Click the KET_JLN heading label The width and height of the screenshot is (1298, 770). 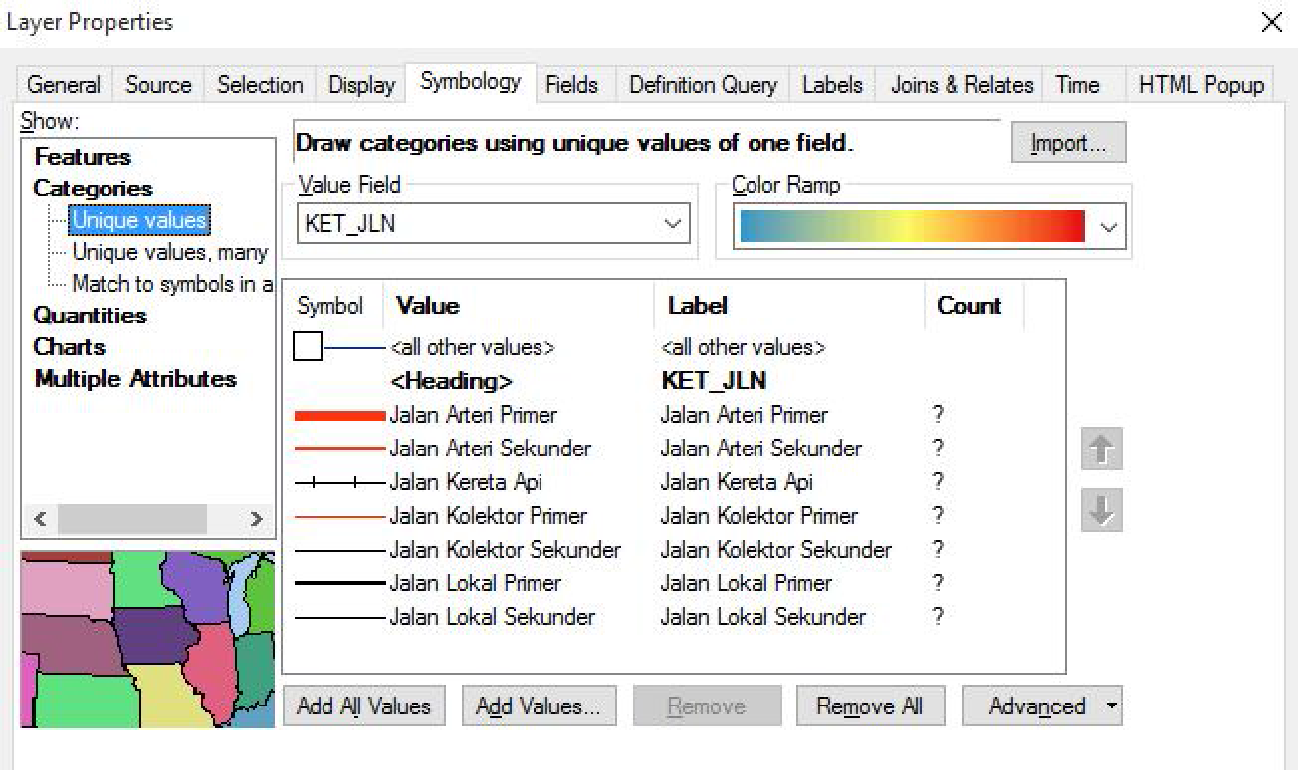pyautogui.click(x=714, y=381)
